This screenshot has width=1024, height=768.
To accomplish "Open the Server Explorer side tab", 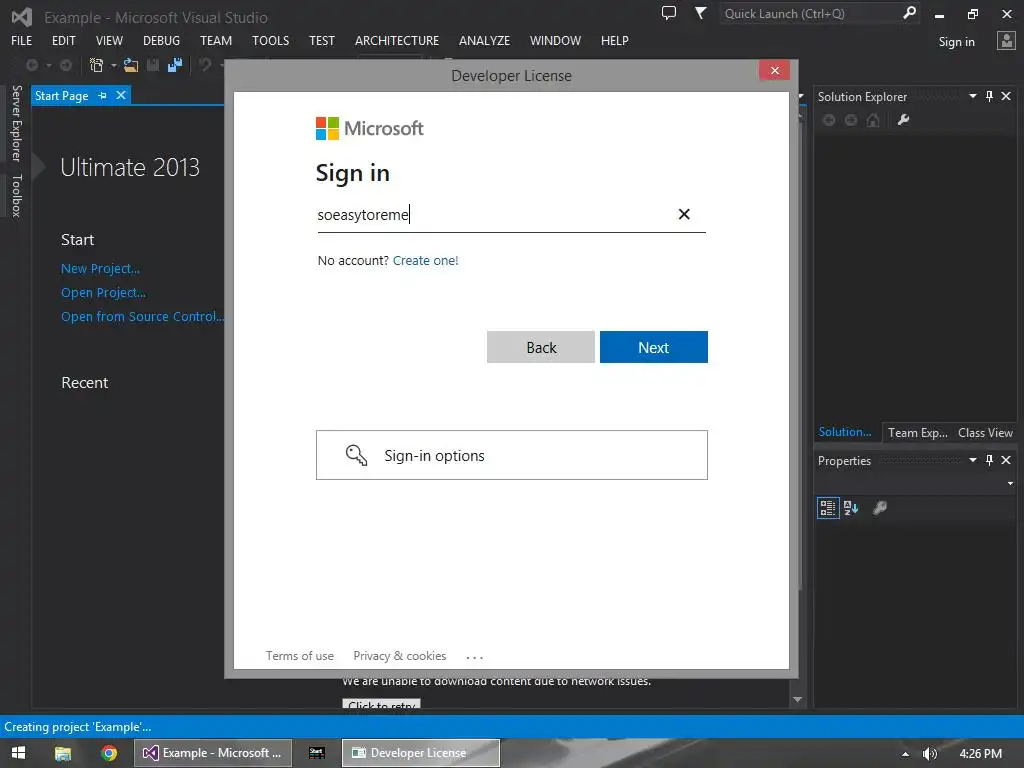I will pyautogui.click(x=16, y=123).
